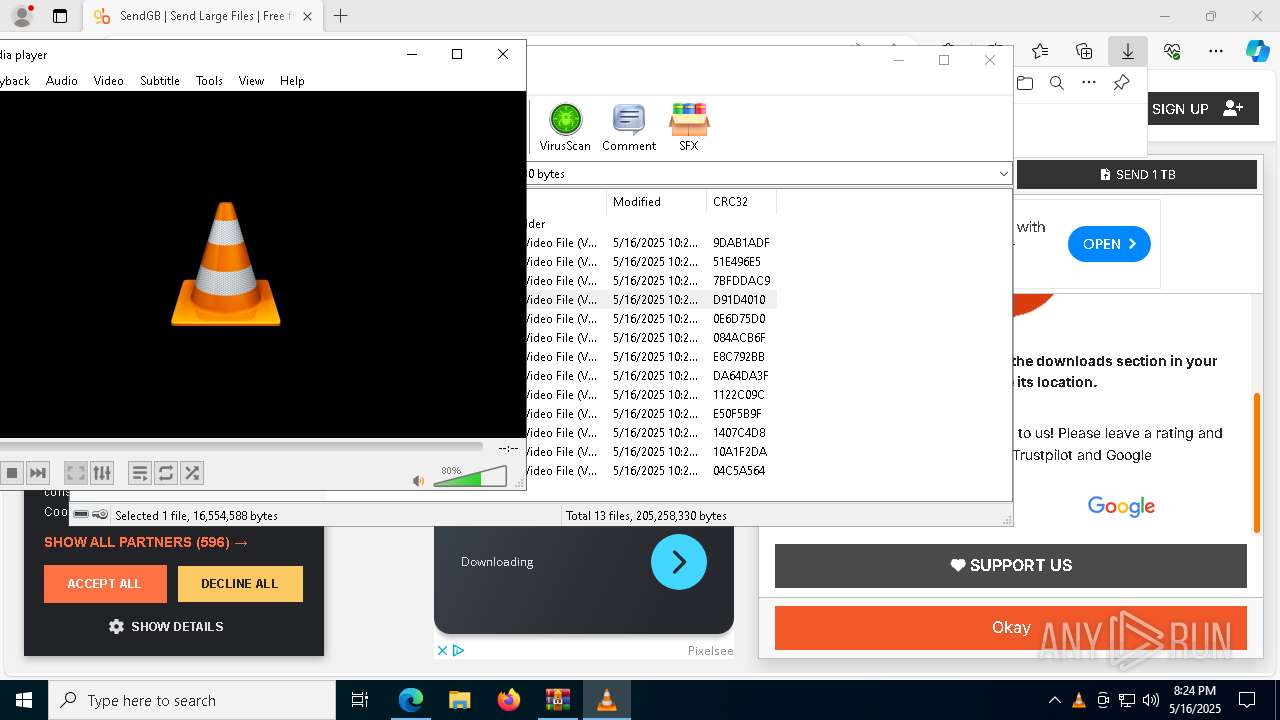Open Copilot in Edge

pos(1257,51)
